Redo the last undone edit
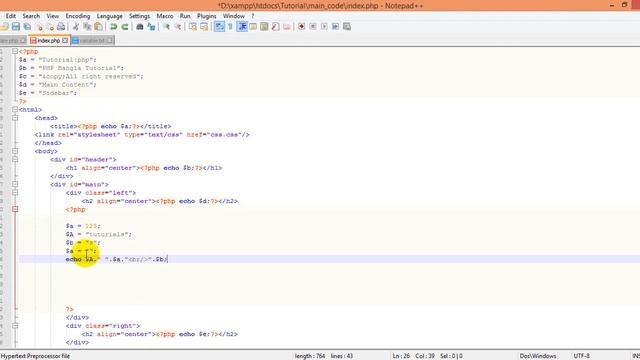The width and height of the screenshot is (640, 360). point(125,27)
